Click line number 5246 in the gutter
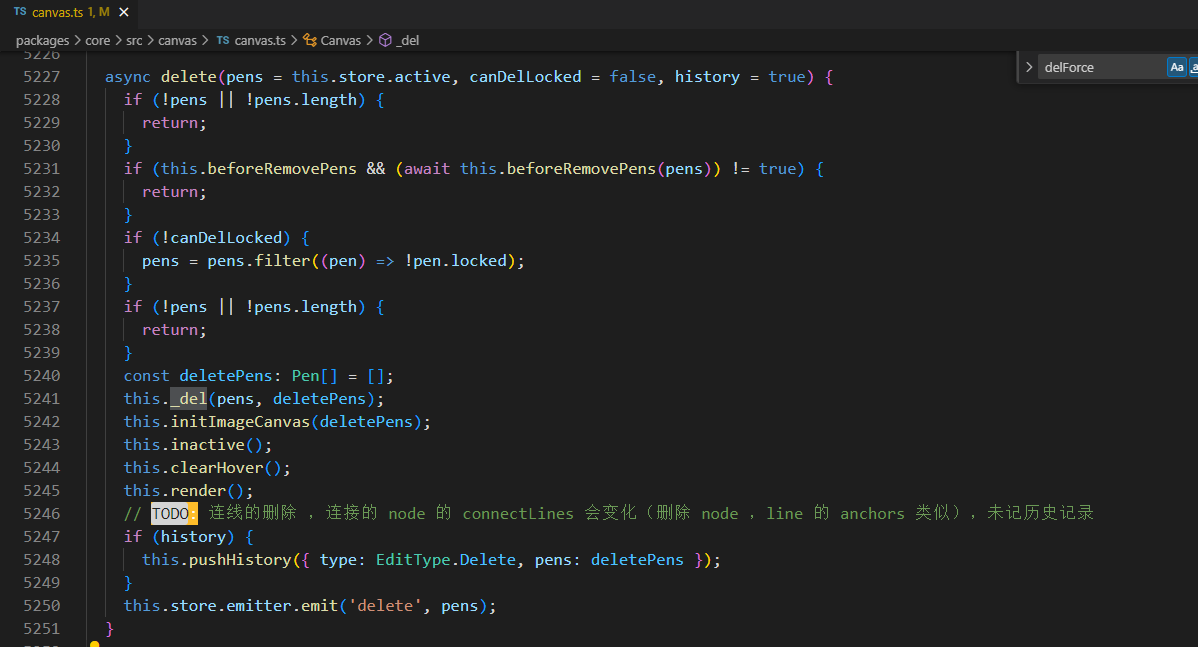This screenshot has width=1198, height=647. pyautogui.click(x=41, y=513)
